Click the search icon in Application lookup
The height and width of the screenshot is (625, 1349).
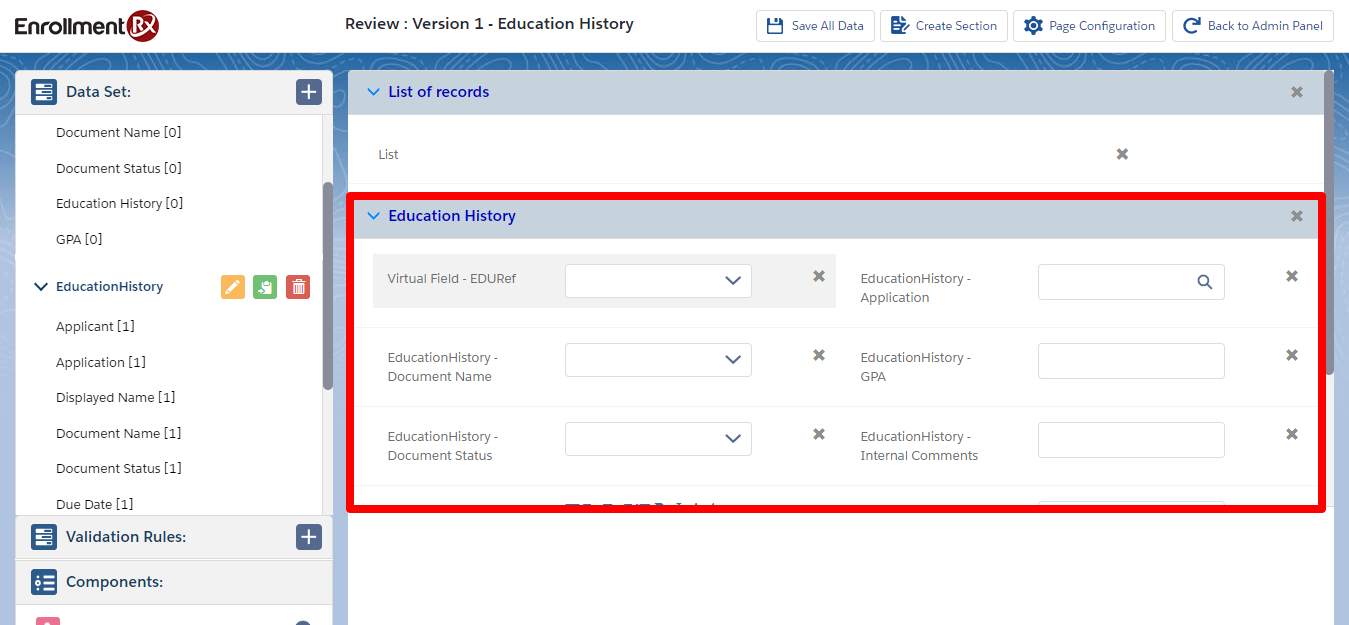(x=1204, y=282)
